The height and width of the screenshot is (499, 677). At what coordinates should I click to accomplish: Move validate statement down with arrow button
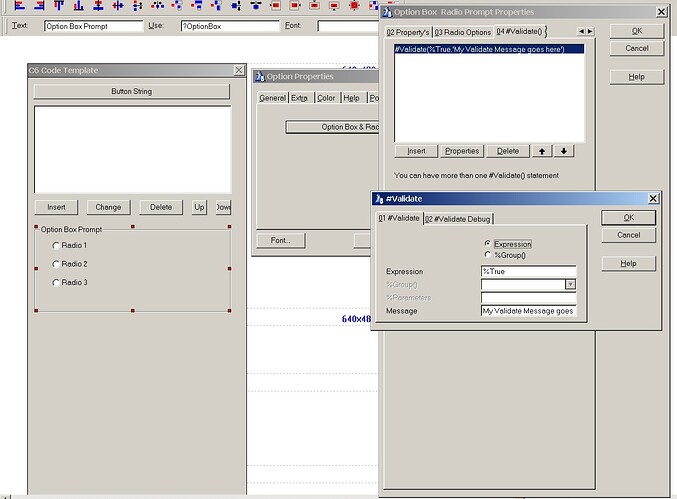click(x=564, y=151)
